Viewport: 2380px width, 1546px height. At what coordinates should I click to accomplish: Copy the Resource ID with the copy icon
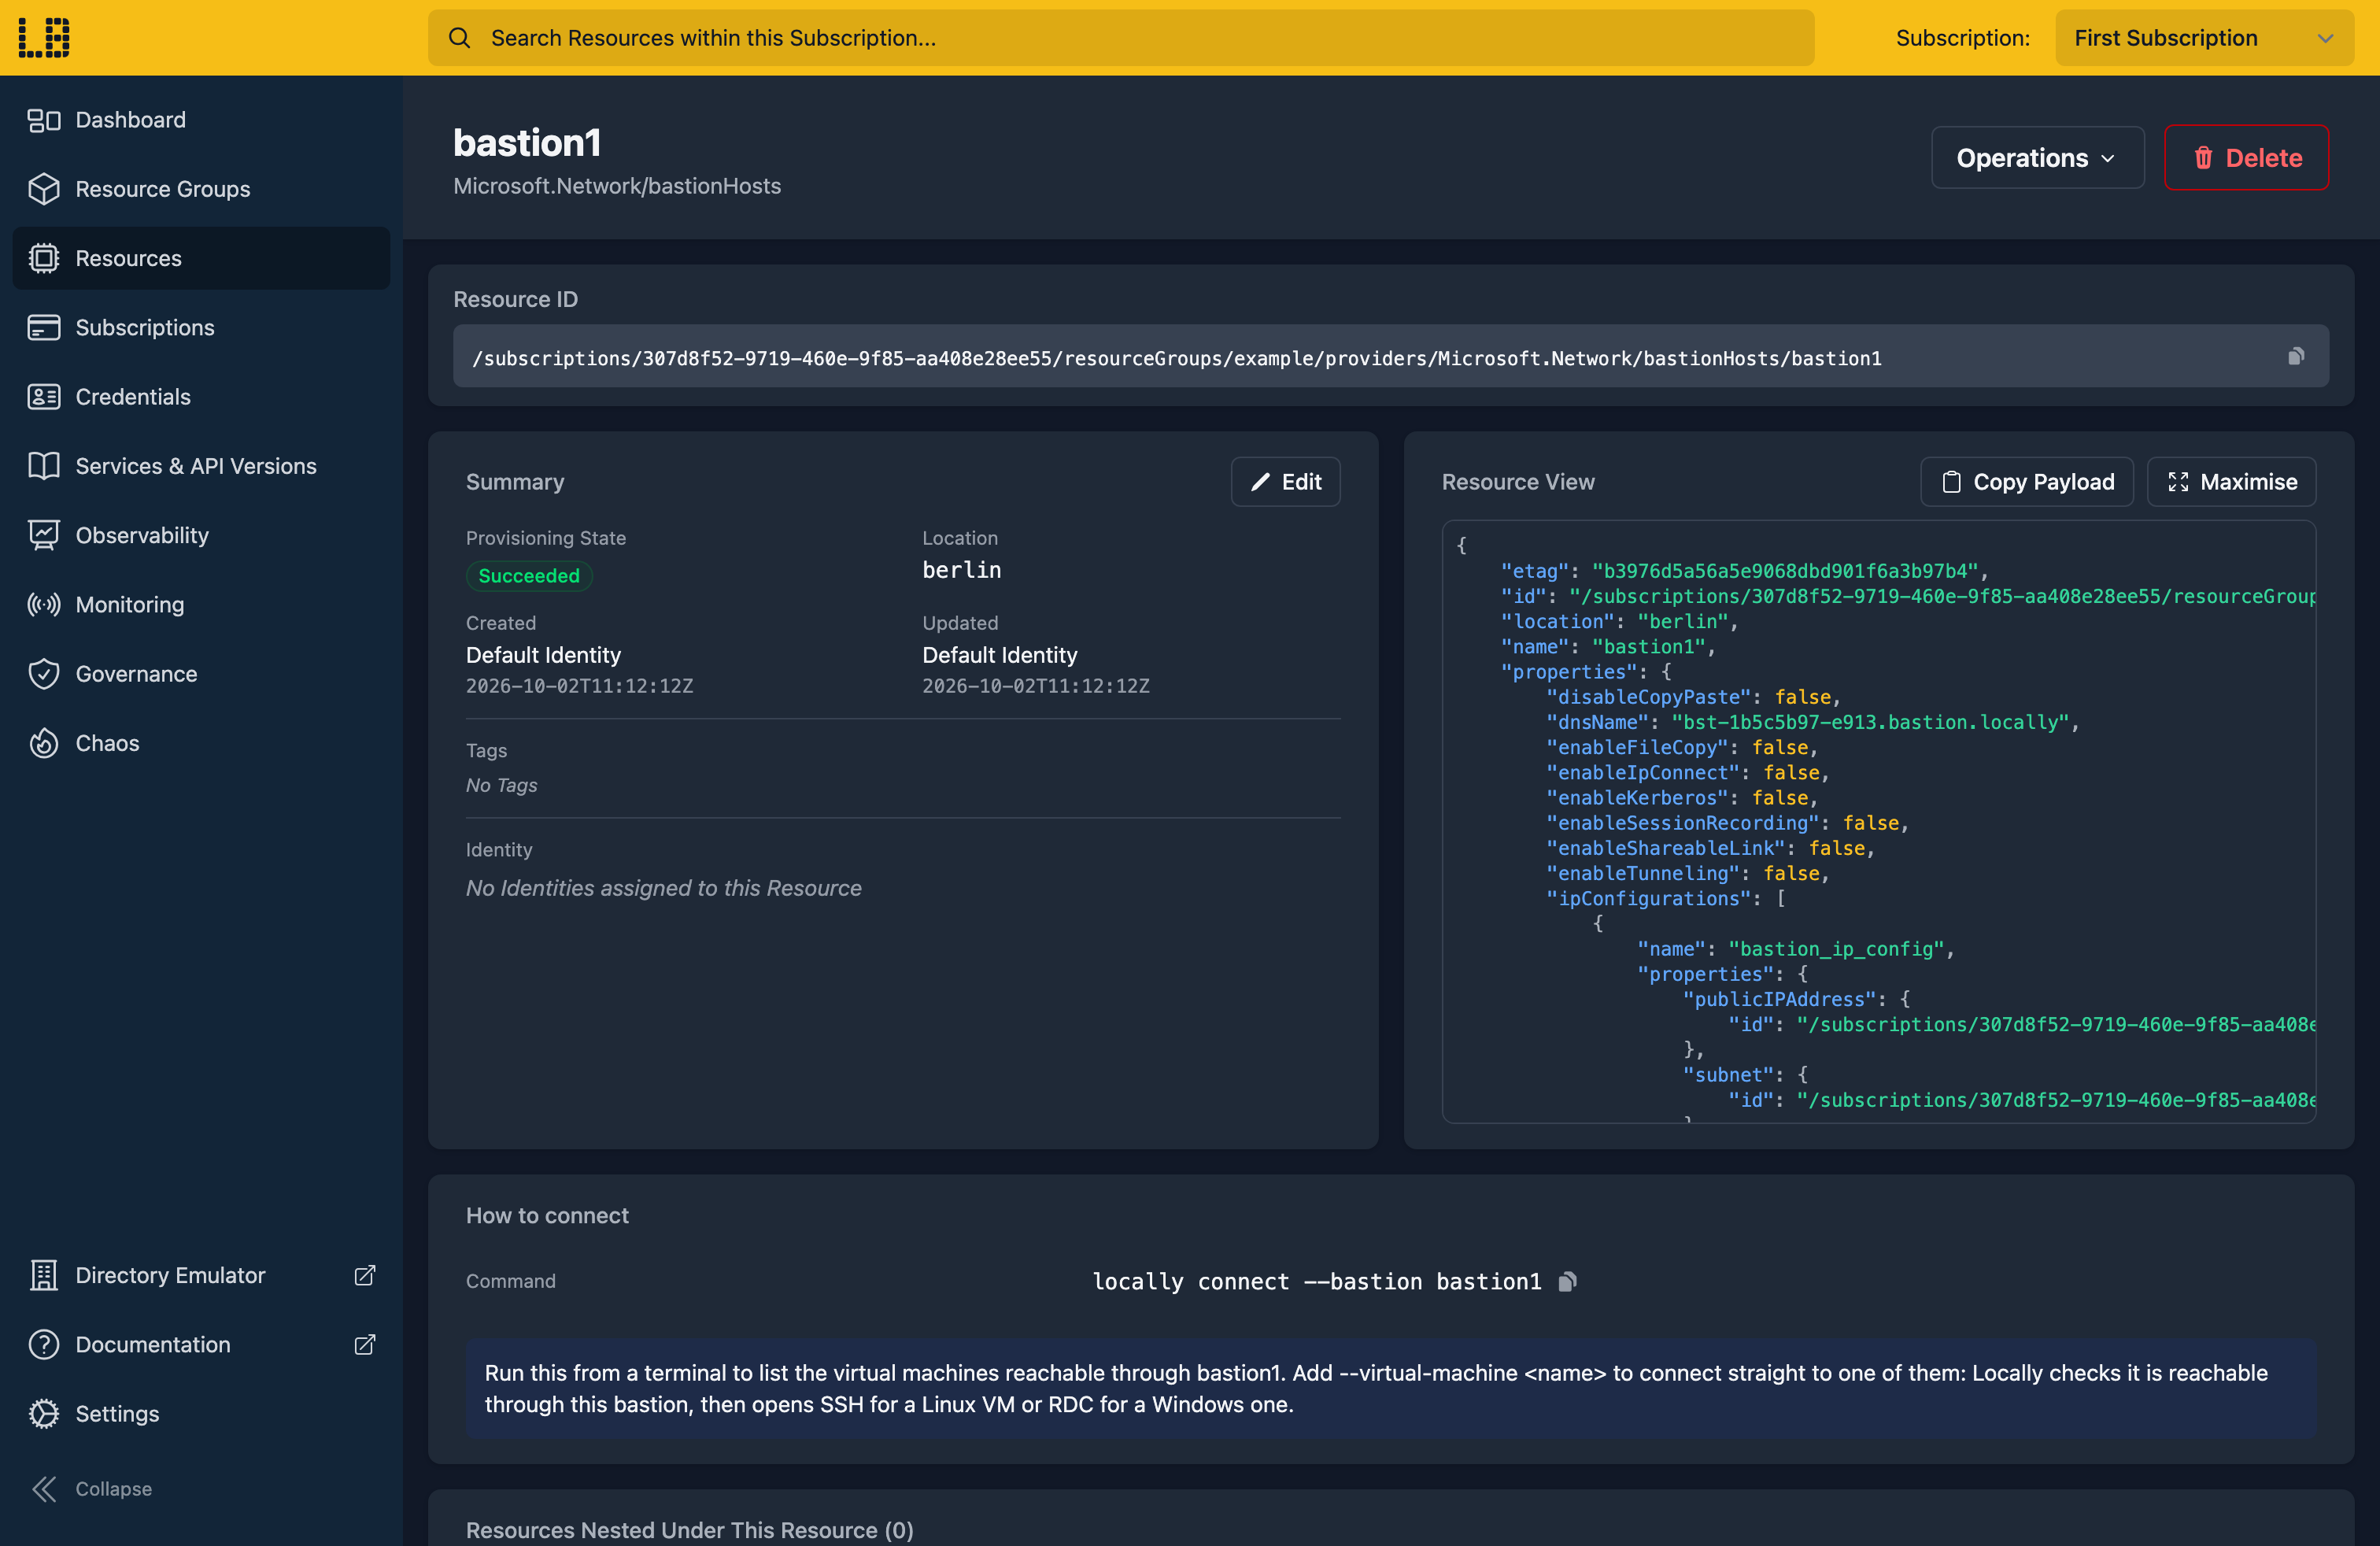tap(2296, 357)
